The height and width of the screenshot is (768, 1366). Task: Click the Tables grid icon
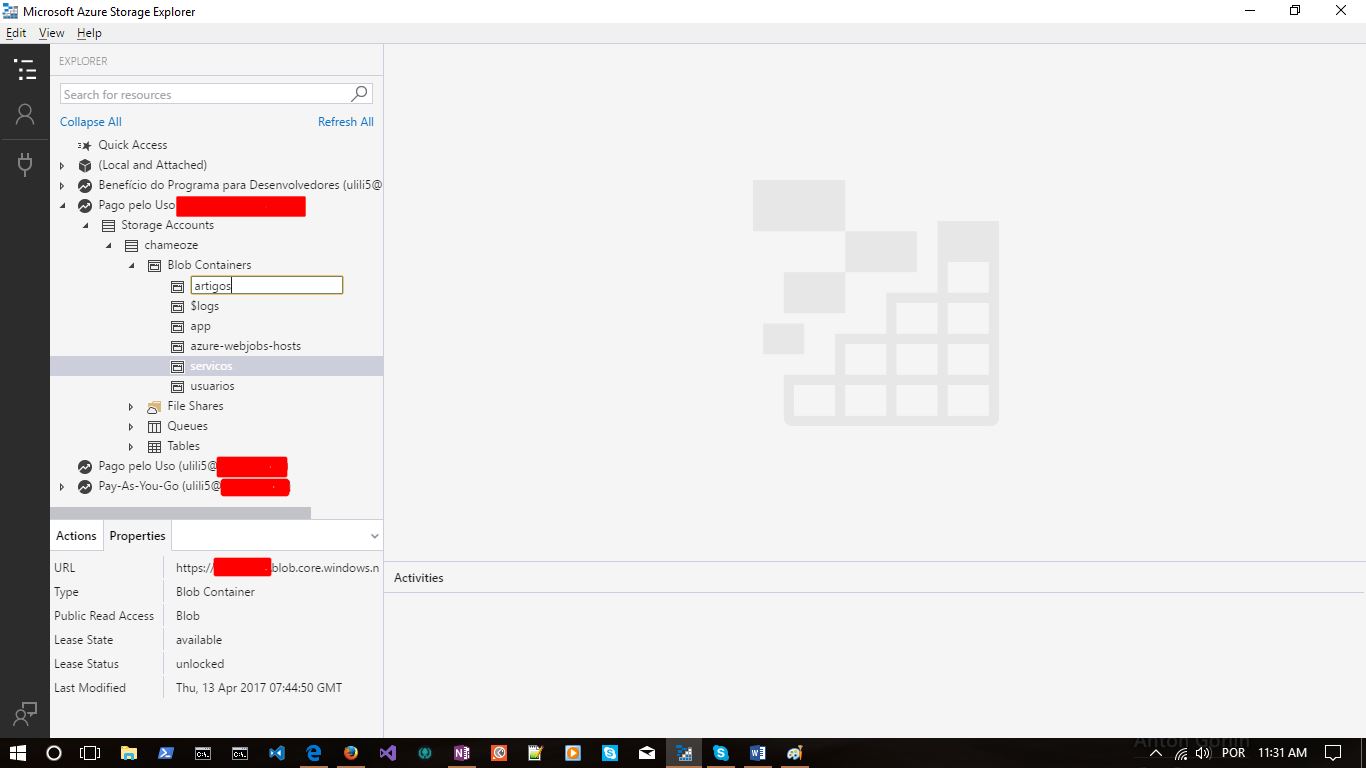(154, 446)
